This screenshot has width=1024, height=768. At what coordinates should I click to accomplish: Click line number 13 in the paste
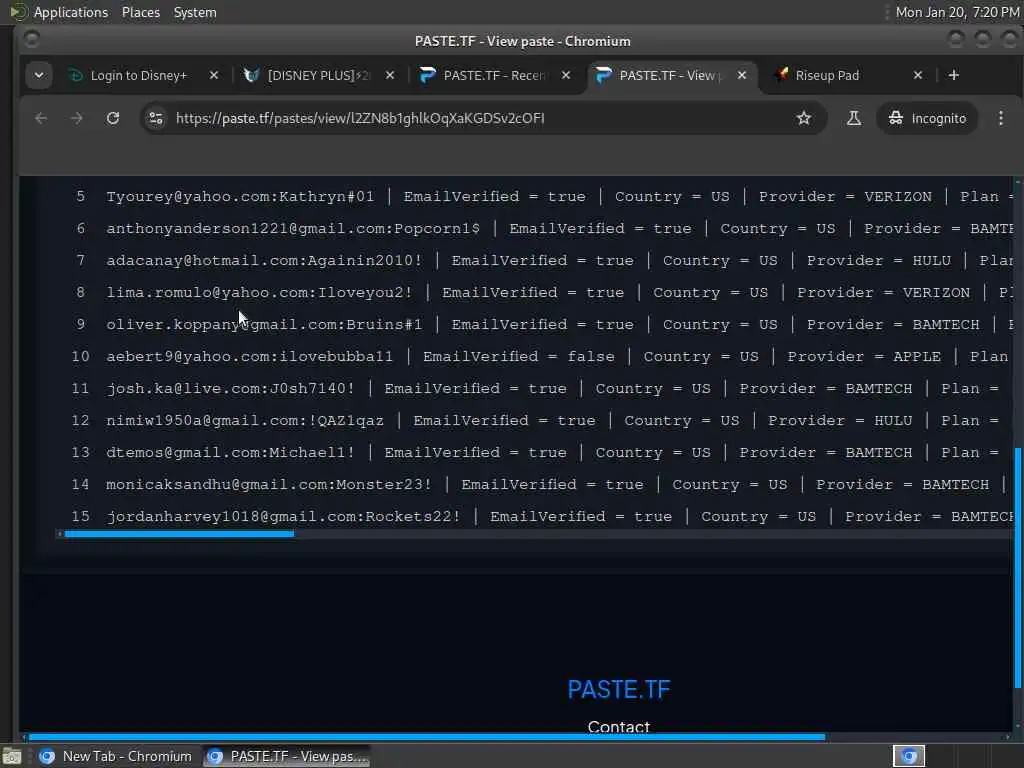click(80, 453)
